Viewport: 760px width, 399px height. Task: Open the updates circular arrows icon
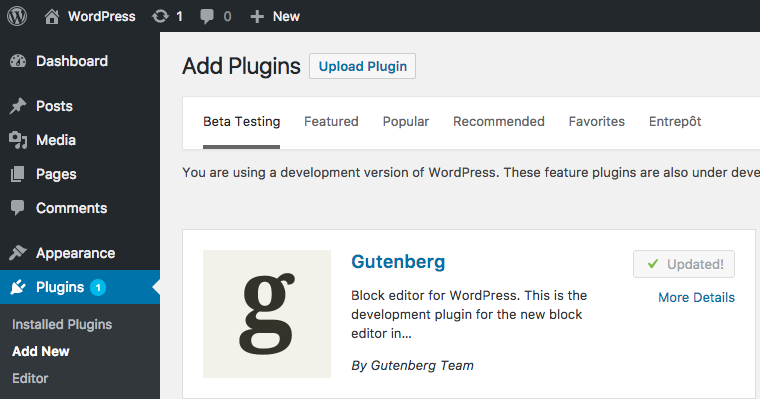[160, 16]
